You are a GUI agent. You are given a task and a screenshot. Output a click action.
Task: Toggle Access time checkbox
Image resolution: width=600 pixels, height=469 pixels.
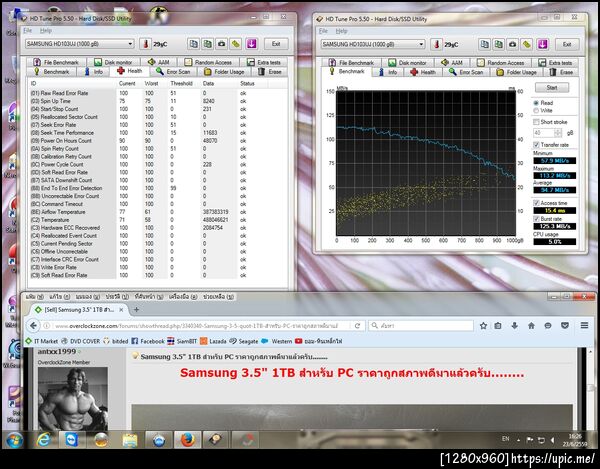[x=536, y=203]
